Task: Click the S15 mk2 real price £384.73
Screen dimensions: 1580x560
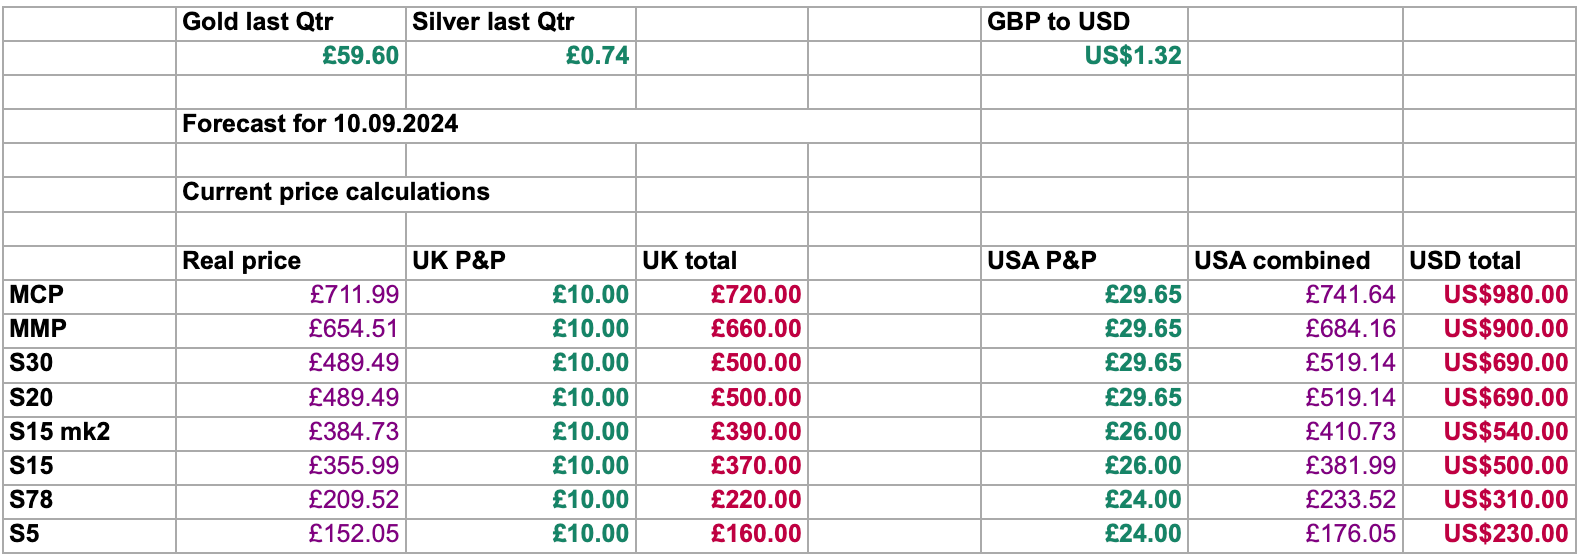Action: (354, 432)
